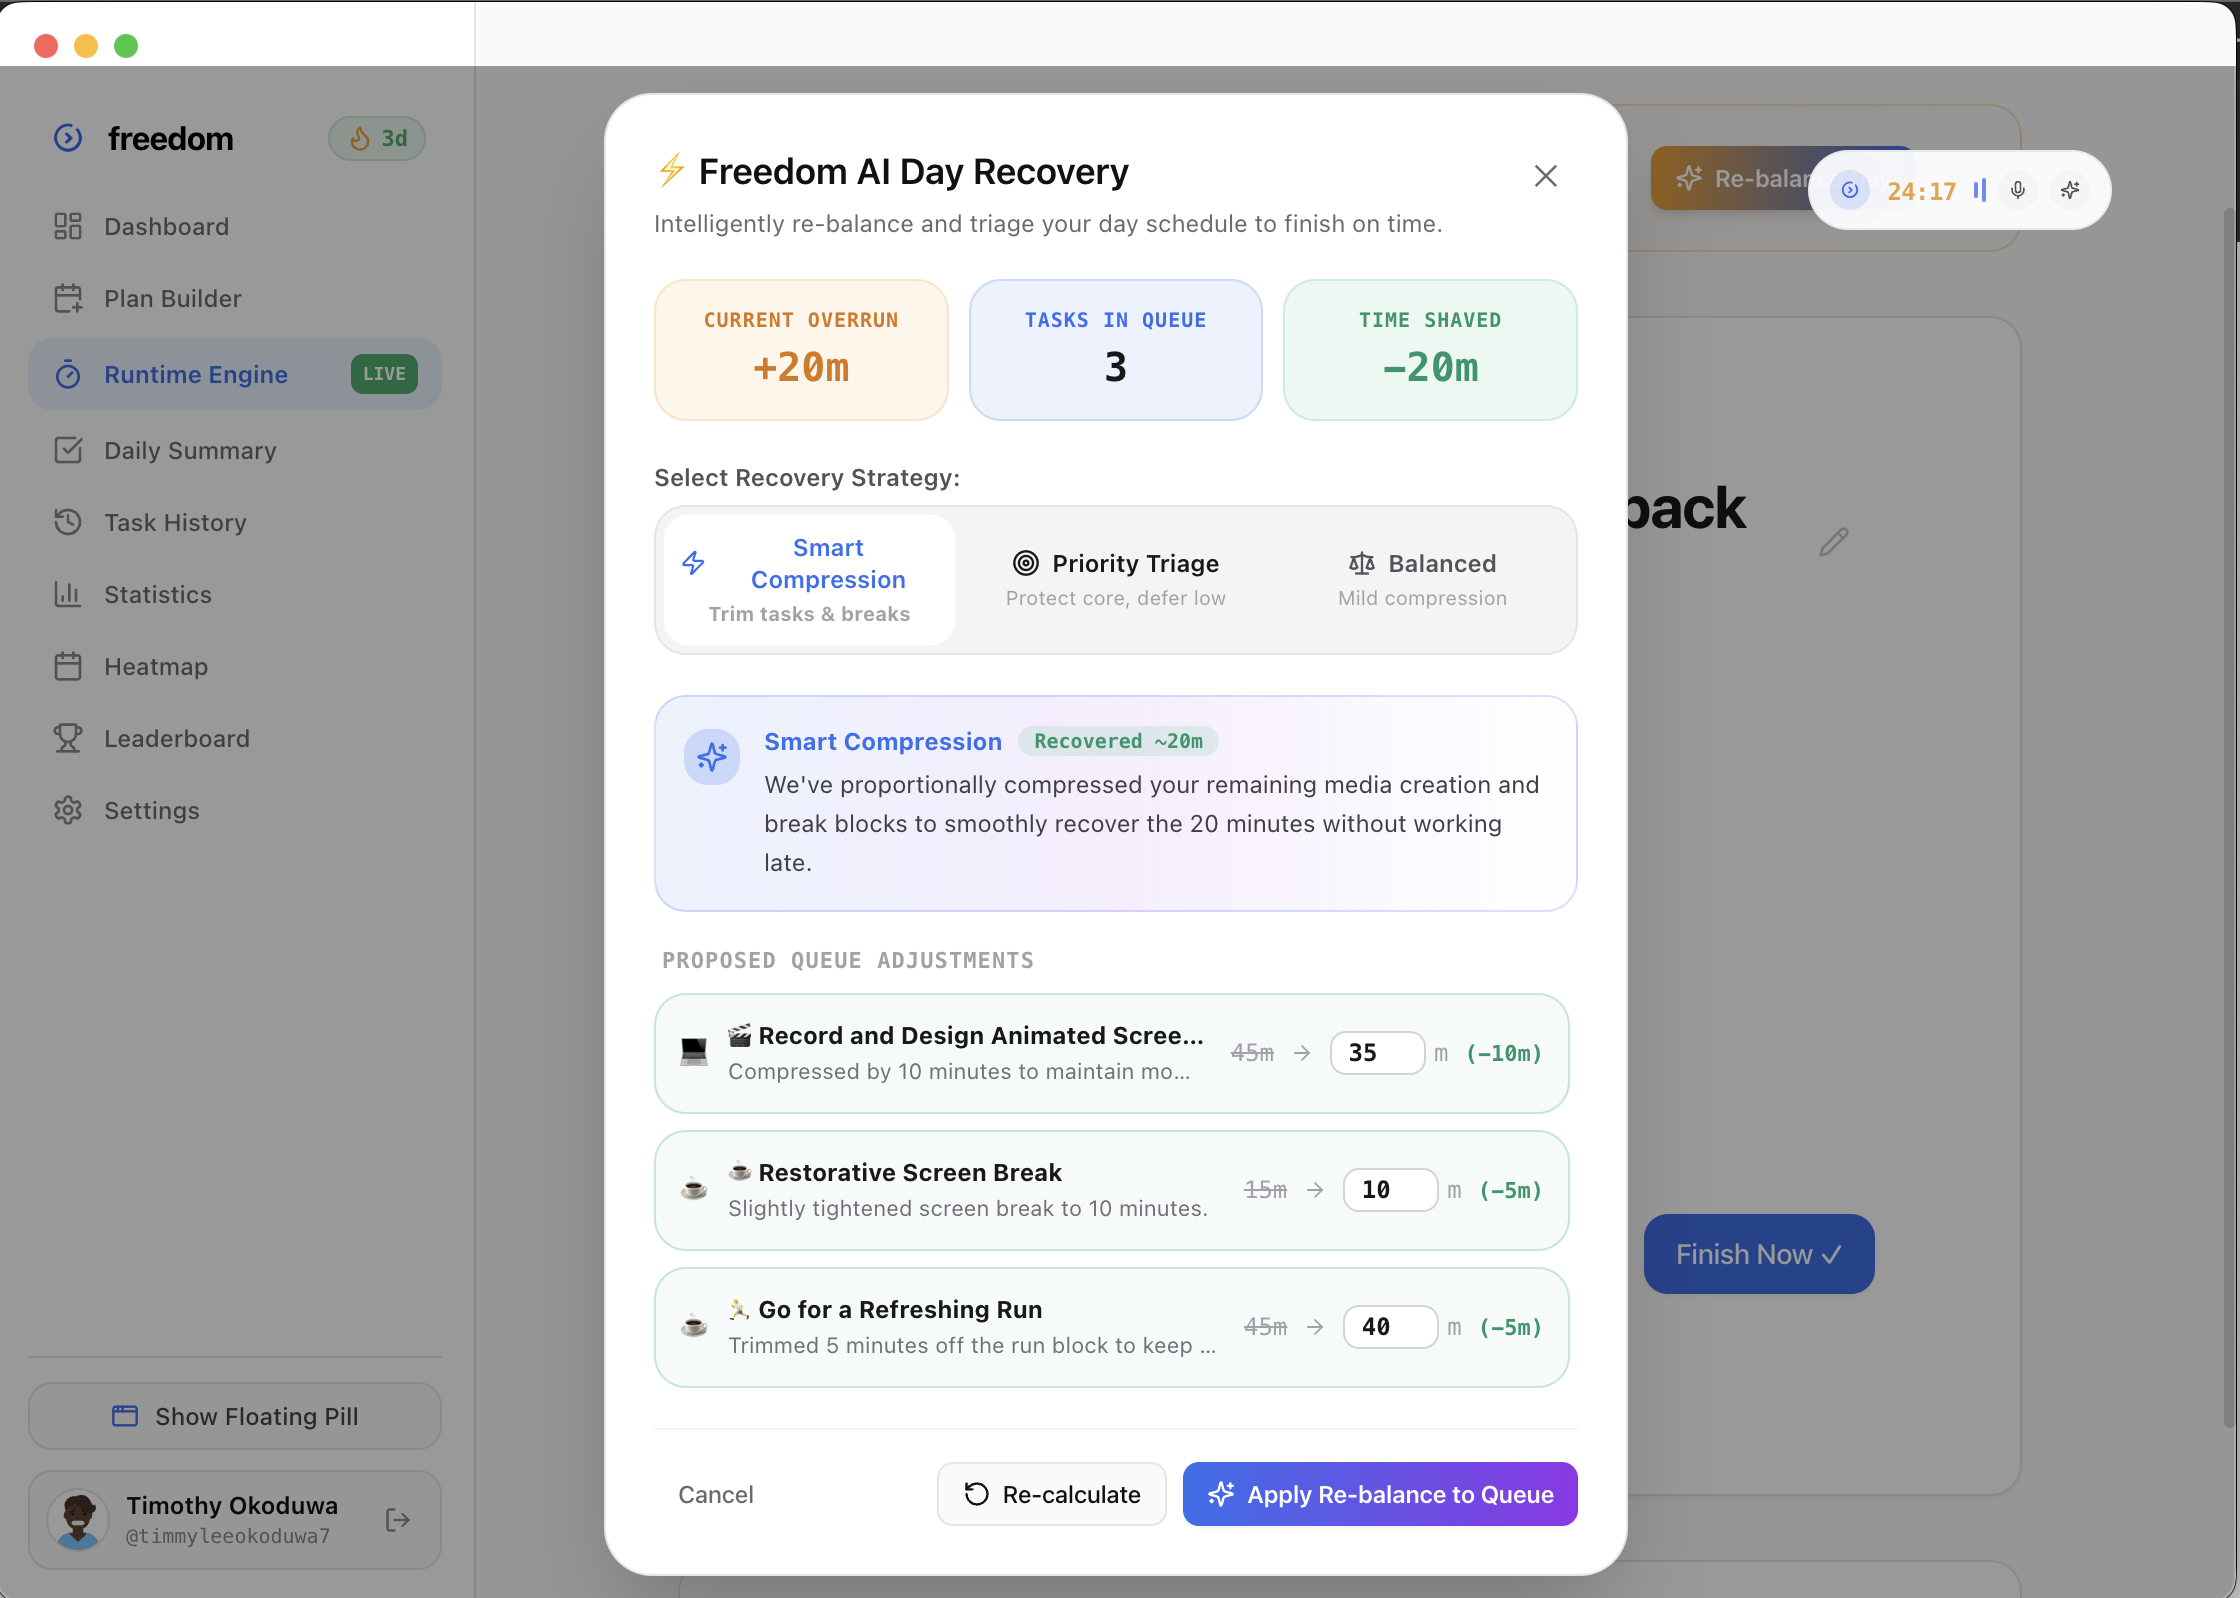The height and width of the screenshot is (1598, 2240).
Task: Click the scales icon on Balanced
Action: [x=1362, y=563]
